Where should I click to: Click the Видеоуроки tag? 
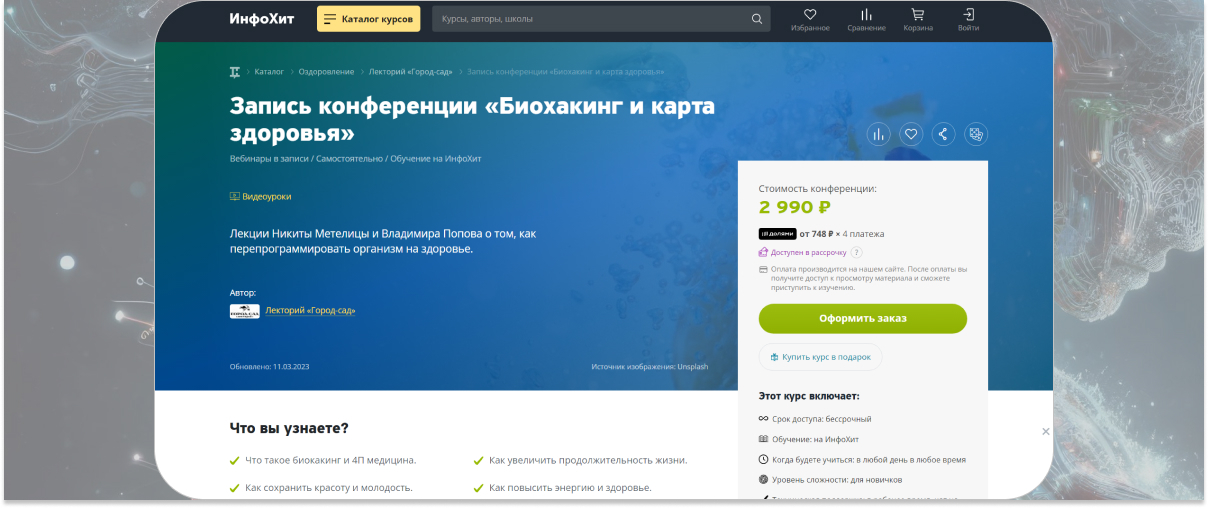[x=261, y=197]
